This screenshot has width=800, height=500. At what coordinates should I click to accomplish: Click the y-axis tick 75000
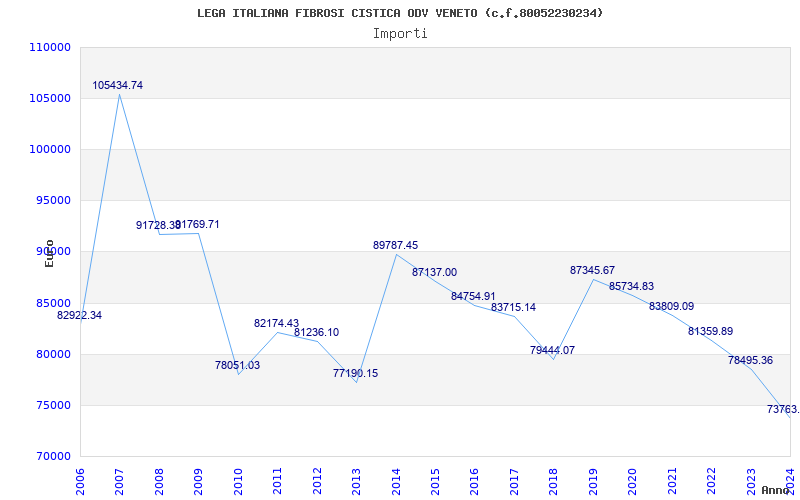tap(53, 405)
